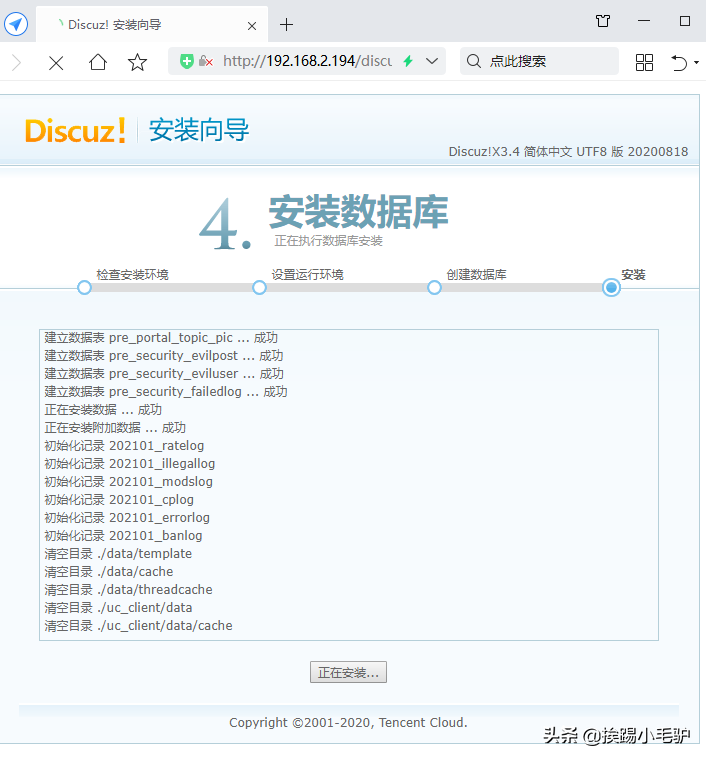Click the Discuz! logo
706x760 pixels.
pos(76,130)
